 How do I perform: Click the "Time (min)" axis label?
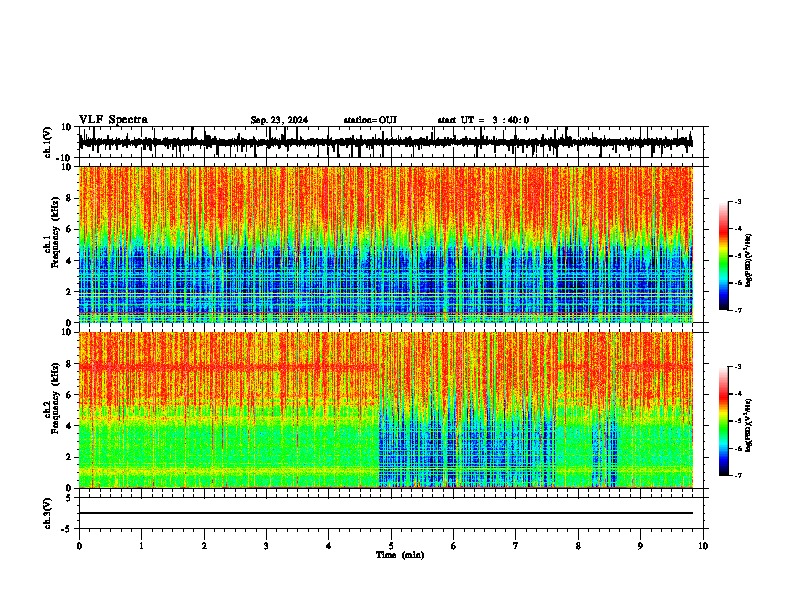[x=400, y=555]
